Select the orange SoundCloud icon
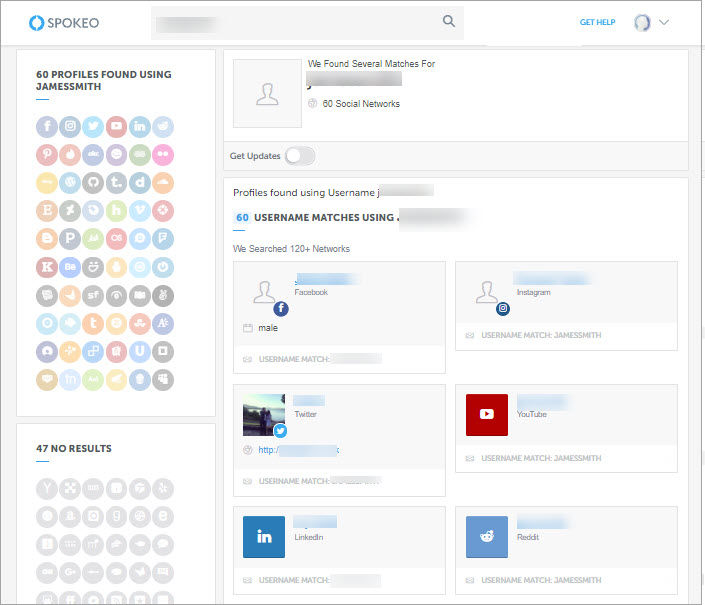This screenshot has height=605, width=705. (163, 182)
